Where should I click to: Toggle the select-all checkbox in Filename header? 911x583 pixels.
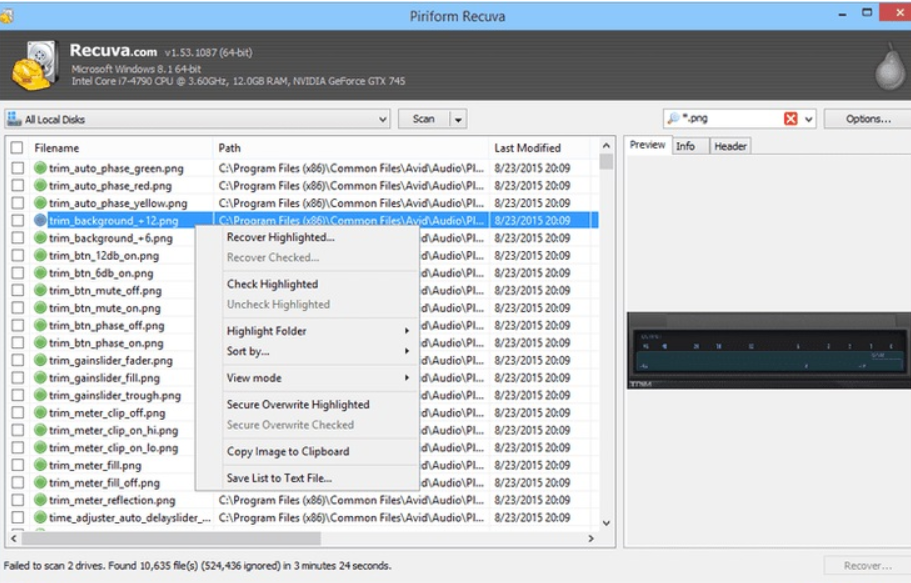click(x=17, y=148)
